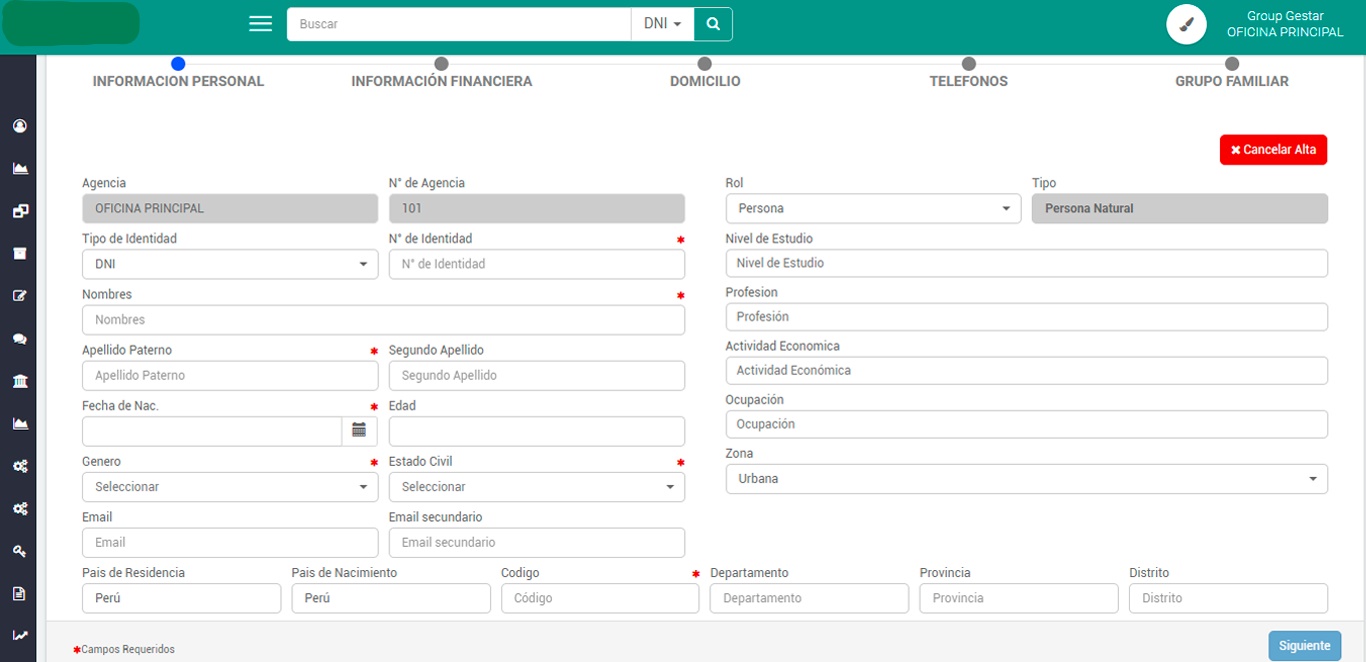The height and width of the screenshot is (662, 1366).
Task: Open the DNI search type dropdown
Action: [x=662, y=24]
